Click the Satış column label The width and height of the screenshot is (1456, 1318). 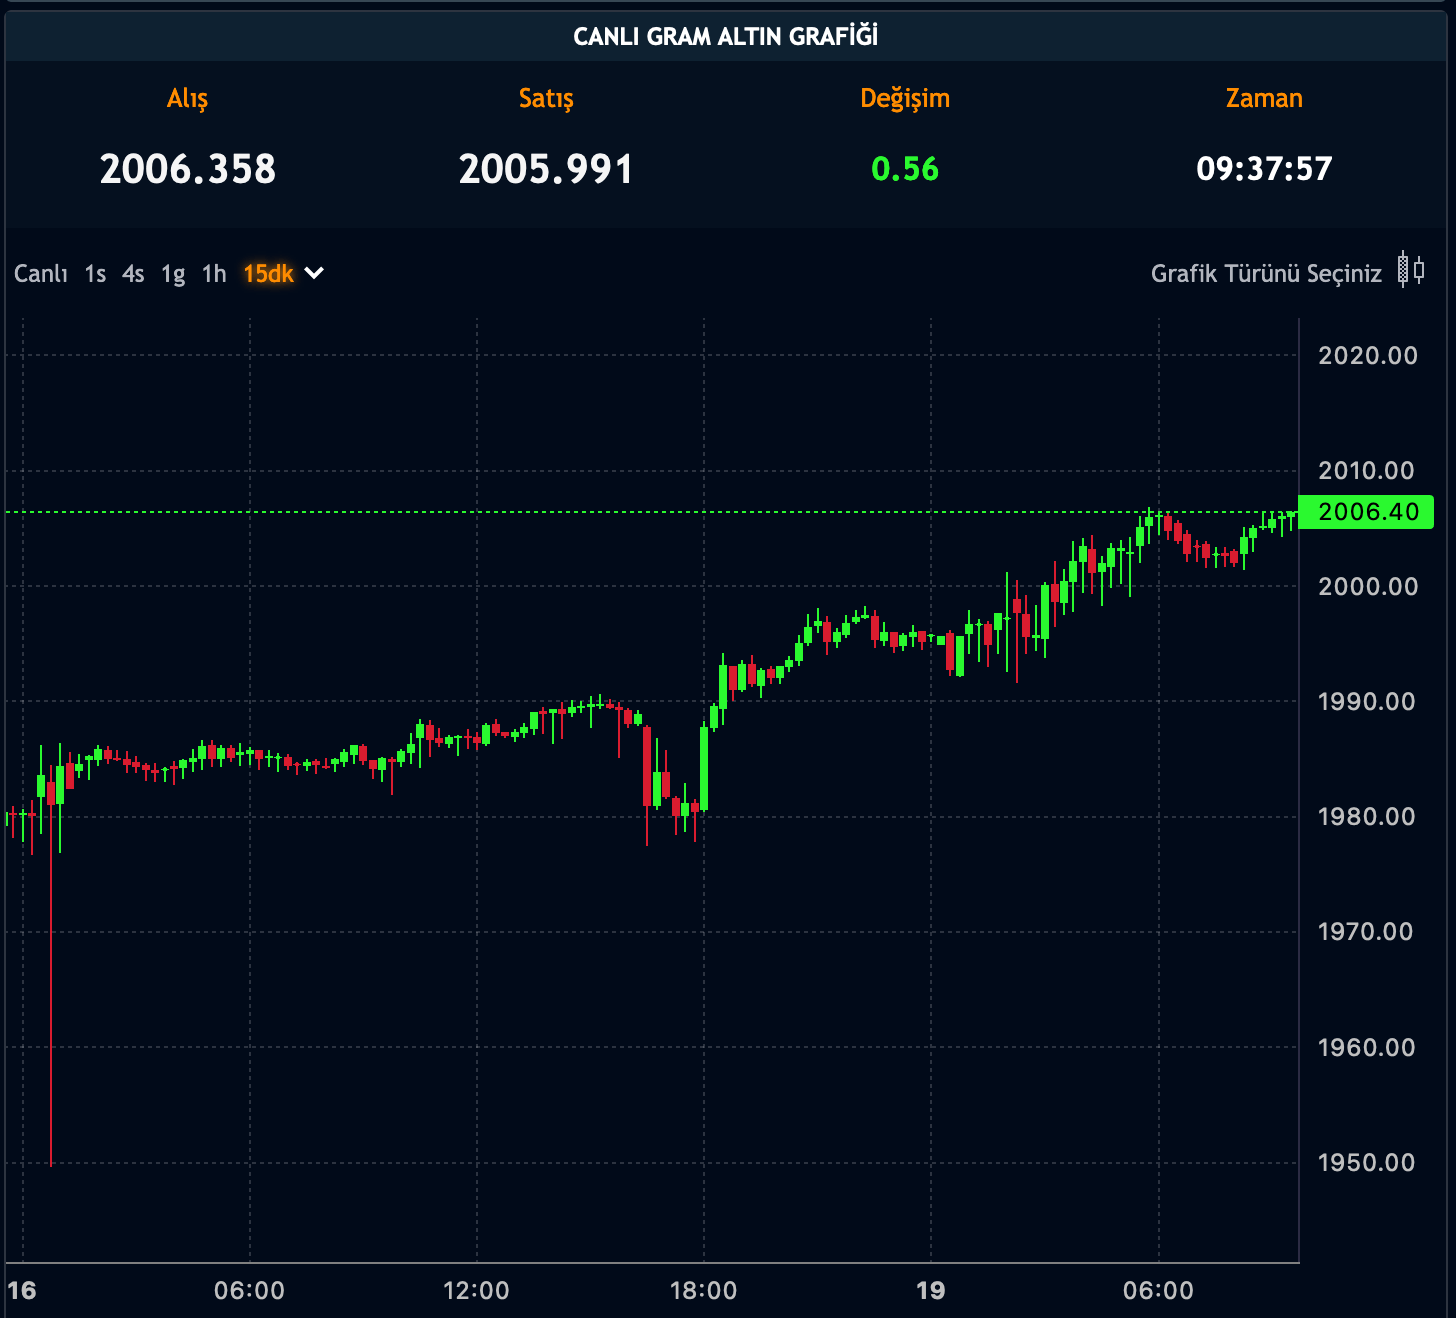tap(546, 99)
